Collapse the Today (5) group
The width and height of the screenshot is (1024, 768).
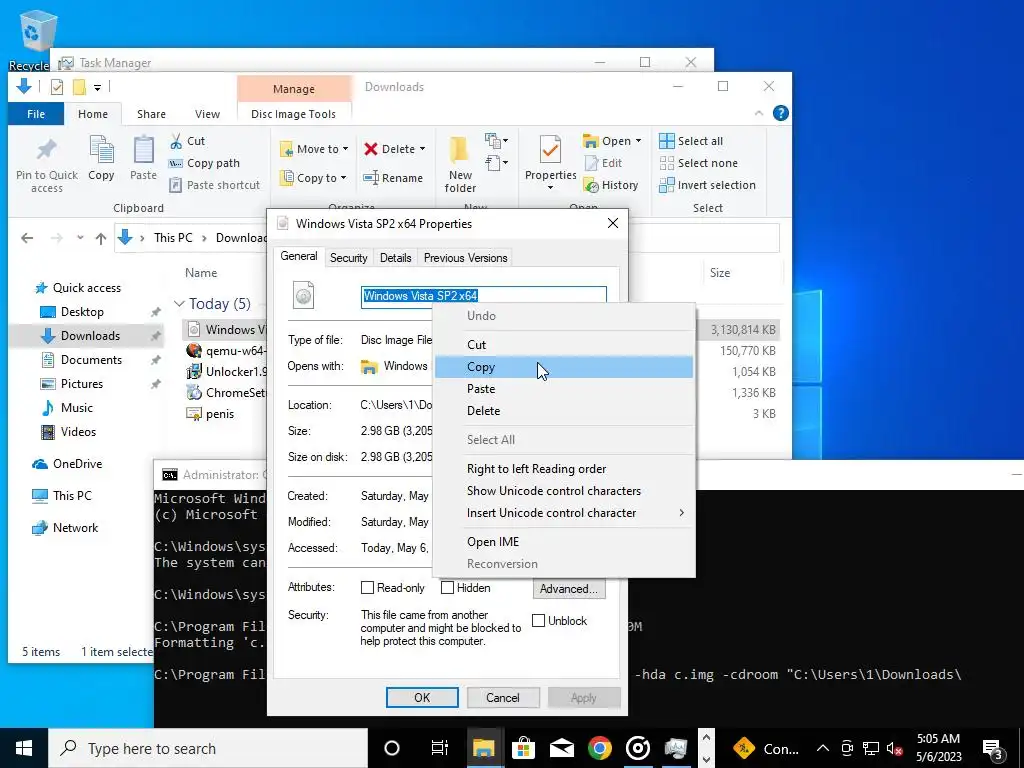[179, 304]
